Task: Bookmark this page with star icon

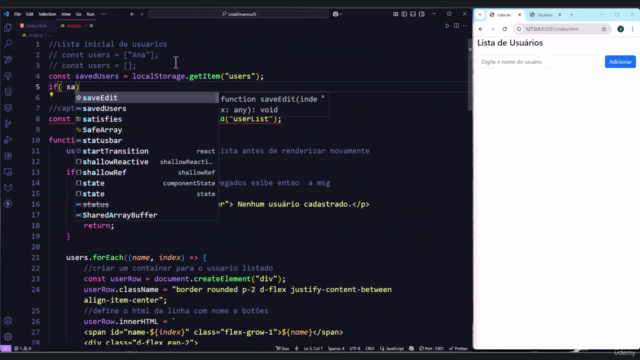Action: (604, 29)
